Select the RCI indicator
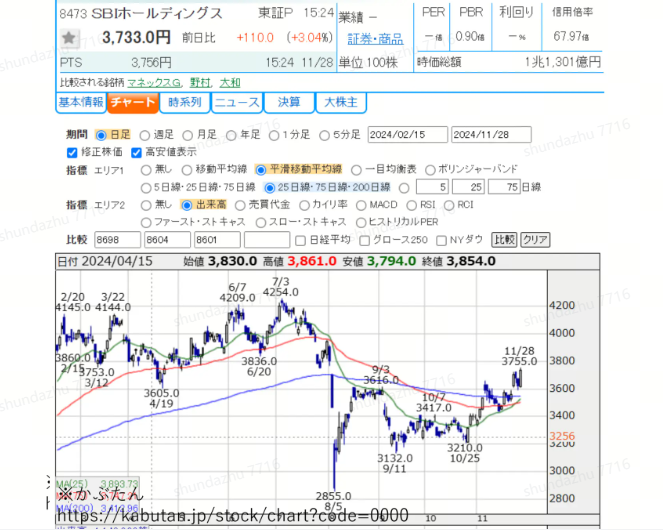 click(449, 206)
